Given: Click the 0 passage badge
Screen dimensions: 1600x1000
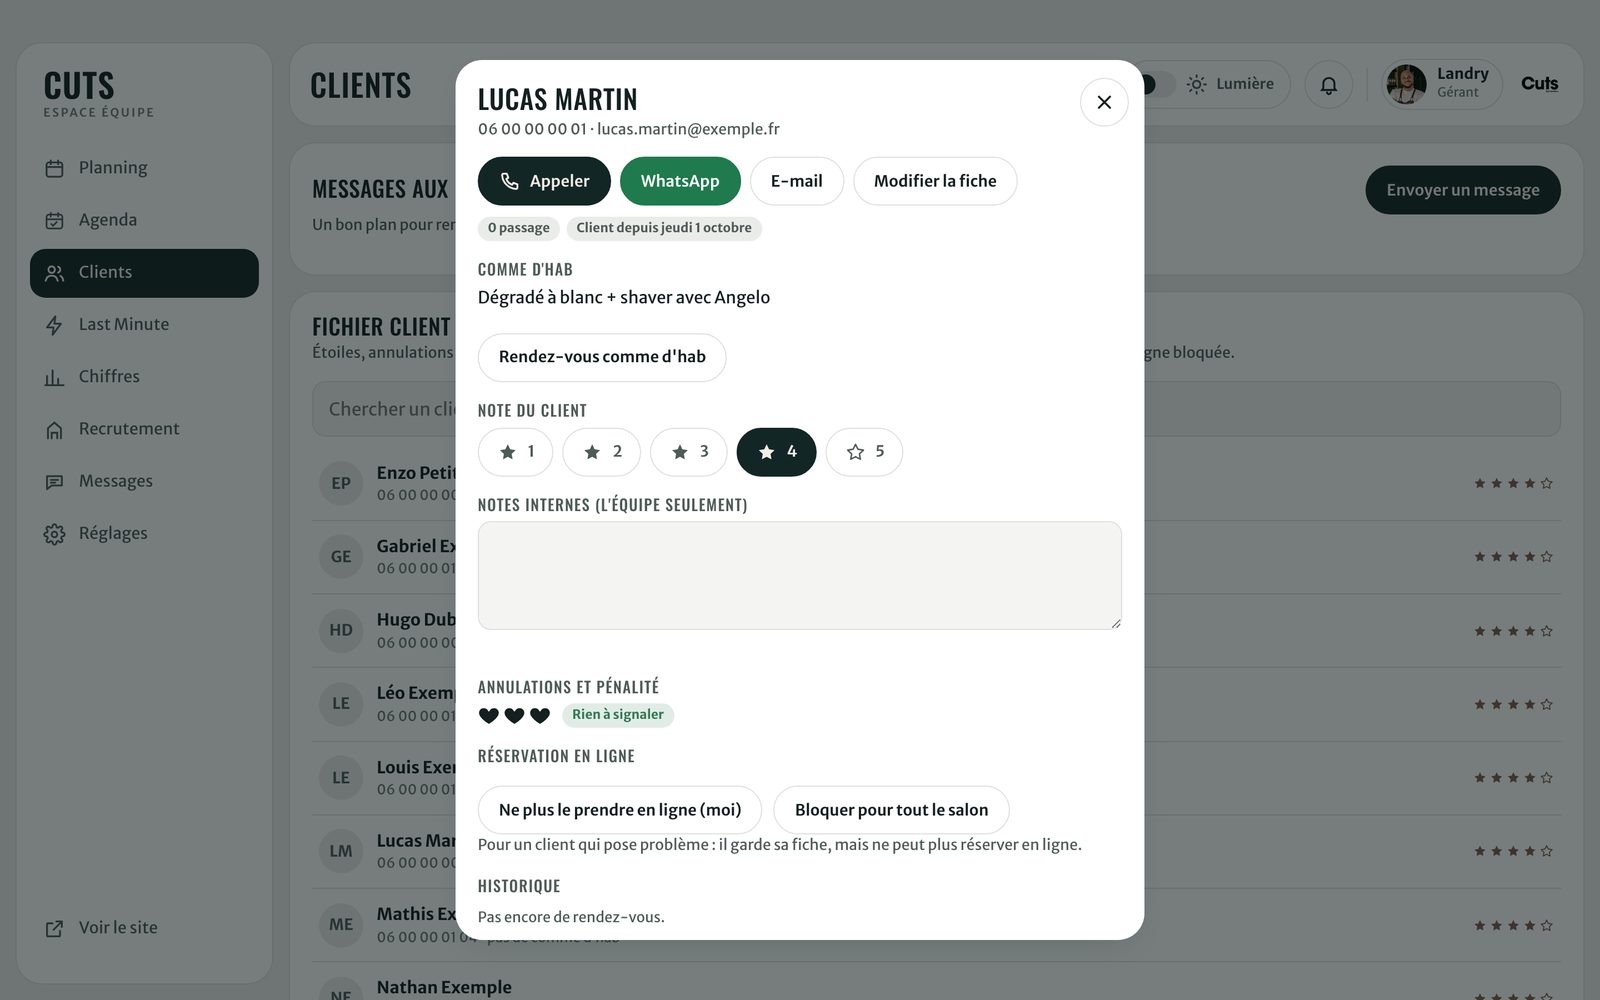Looking at the screenshot, I should tap(519, 228).
